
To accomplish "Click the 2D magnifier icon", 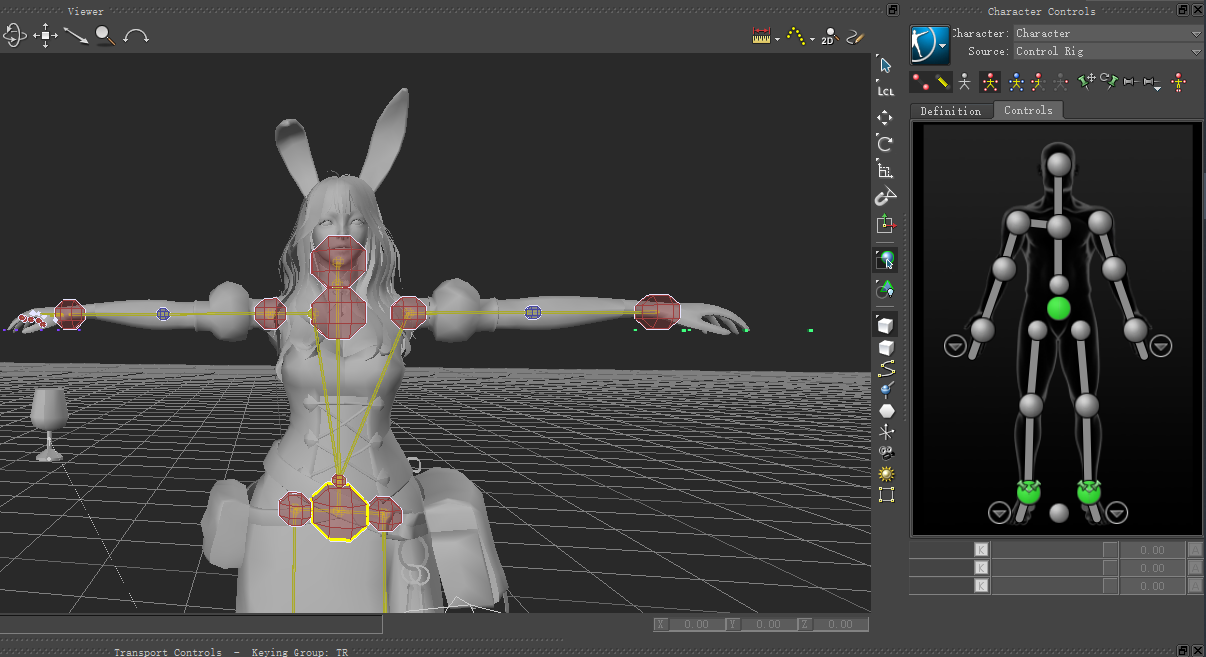I will [828, 37].
